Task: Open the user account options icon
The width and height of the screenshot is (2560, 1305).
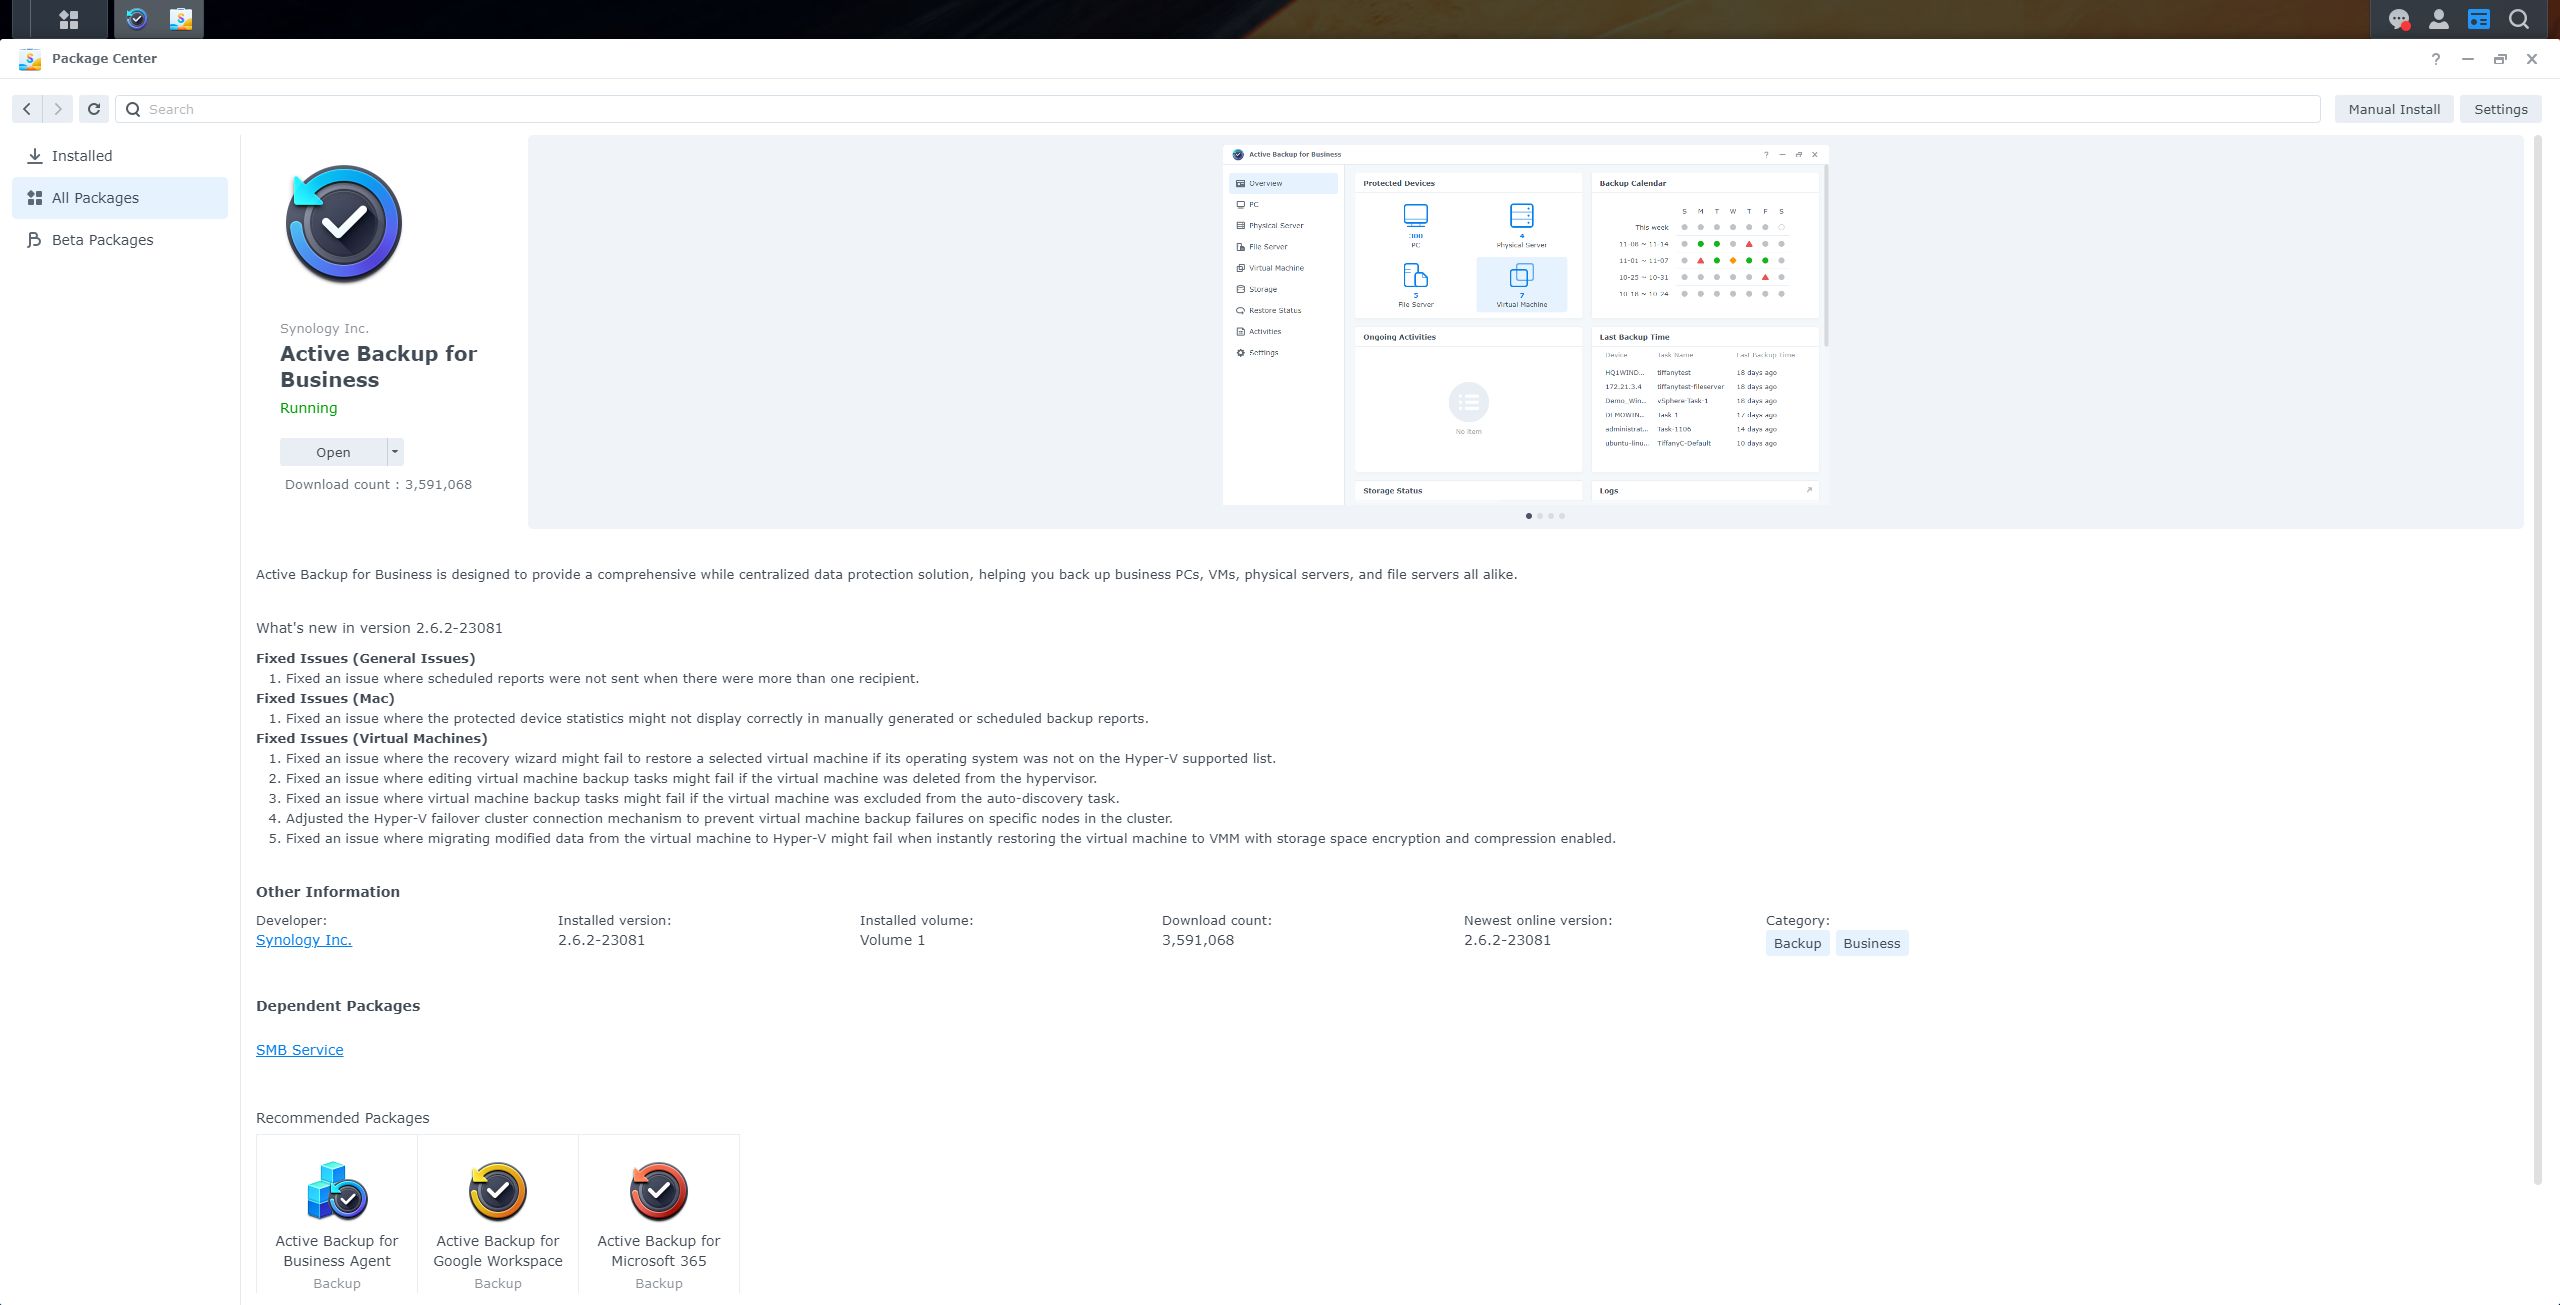Action: [x=2438, y=19]
